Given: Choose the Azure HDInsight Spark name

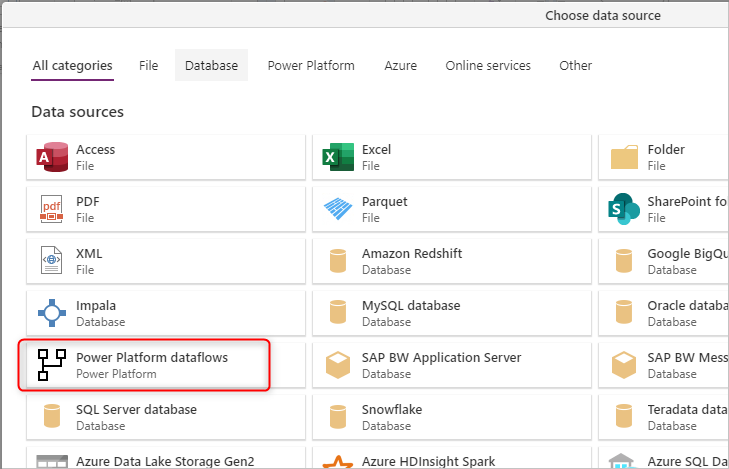Looking at the screenshot, I should (428, 462).
